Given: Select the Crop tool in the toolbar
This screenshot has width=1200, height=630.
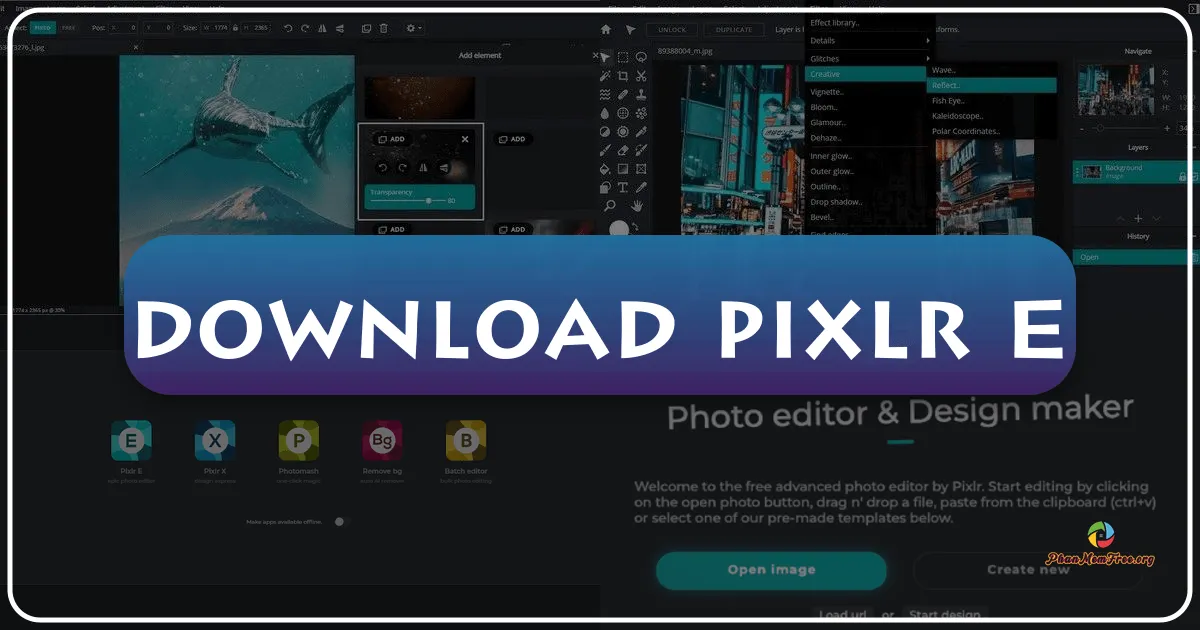Looking at the screenshot, I should tap(623, 77).
